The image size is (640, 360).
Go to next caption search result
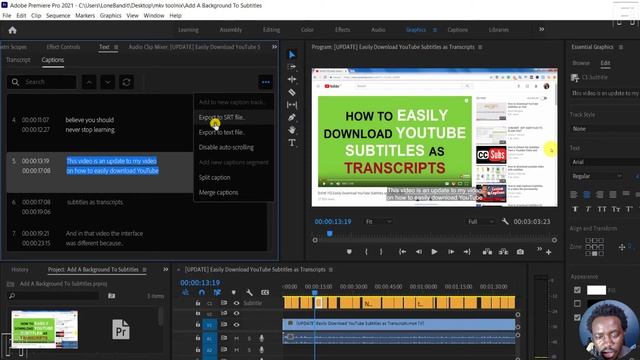point(108,82)
